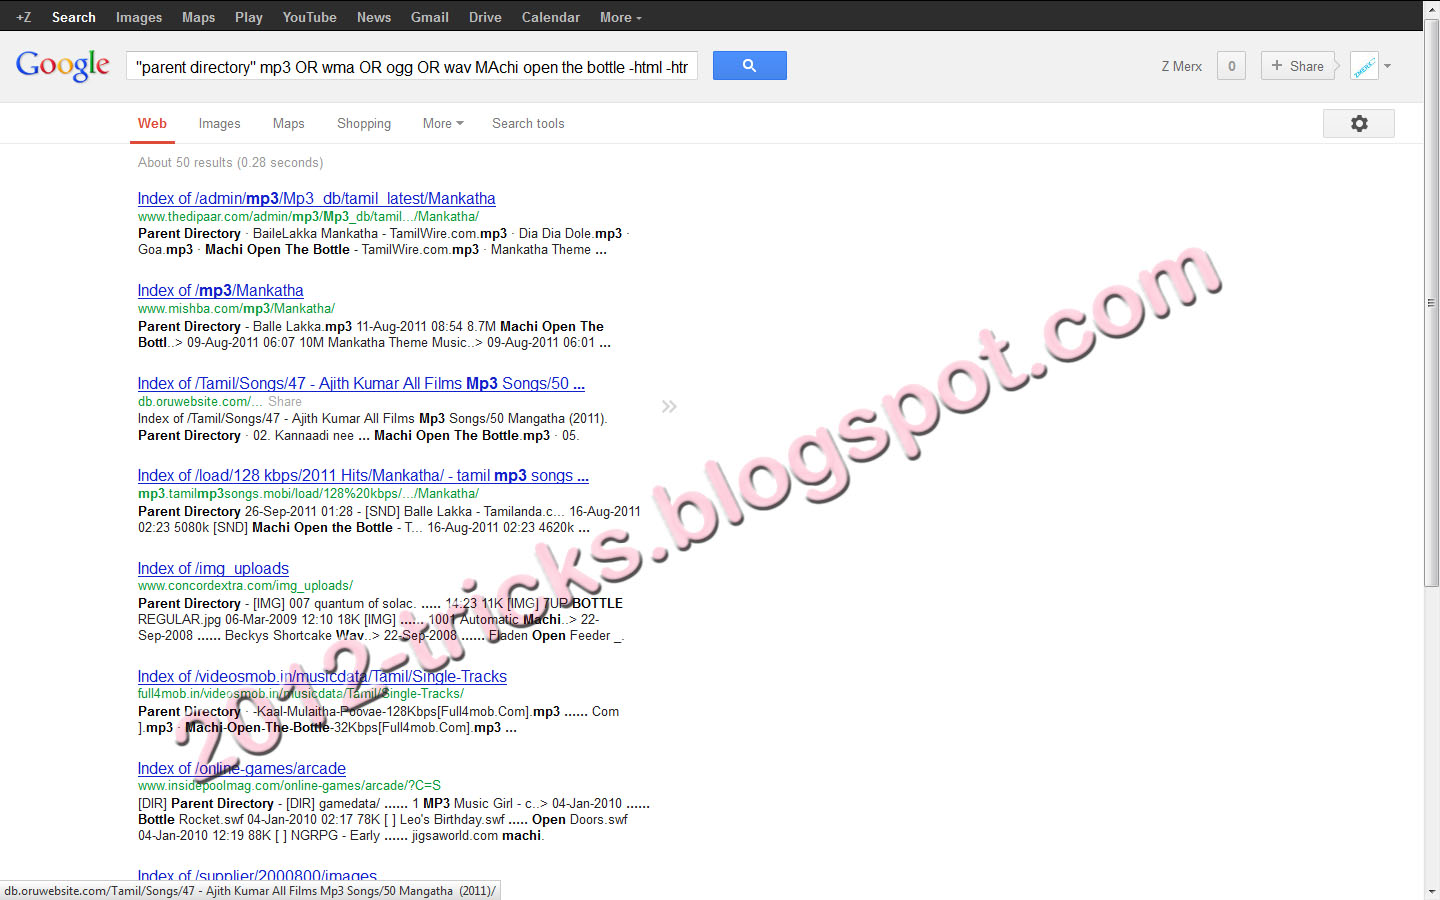Open Drive from the top bar

(x=485, y=17)
